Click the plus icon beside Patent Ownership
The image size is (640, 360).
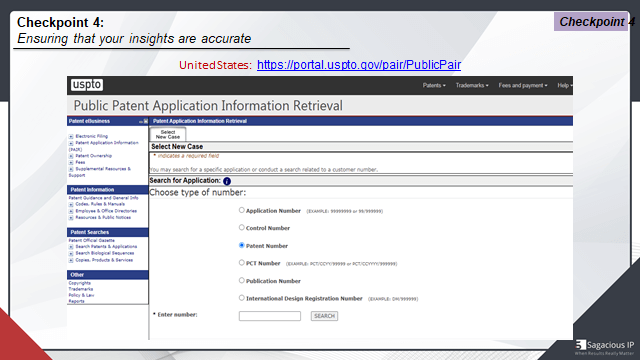(x=71, y=156)
